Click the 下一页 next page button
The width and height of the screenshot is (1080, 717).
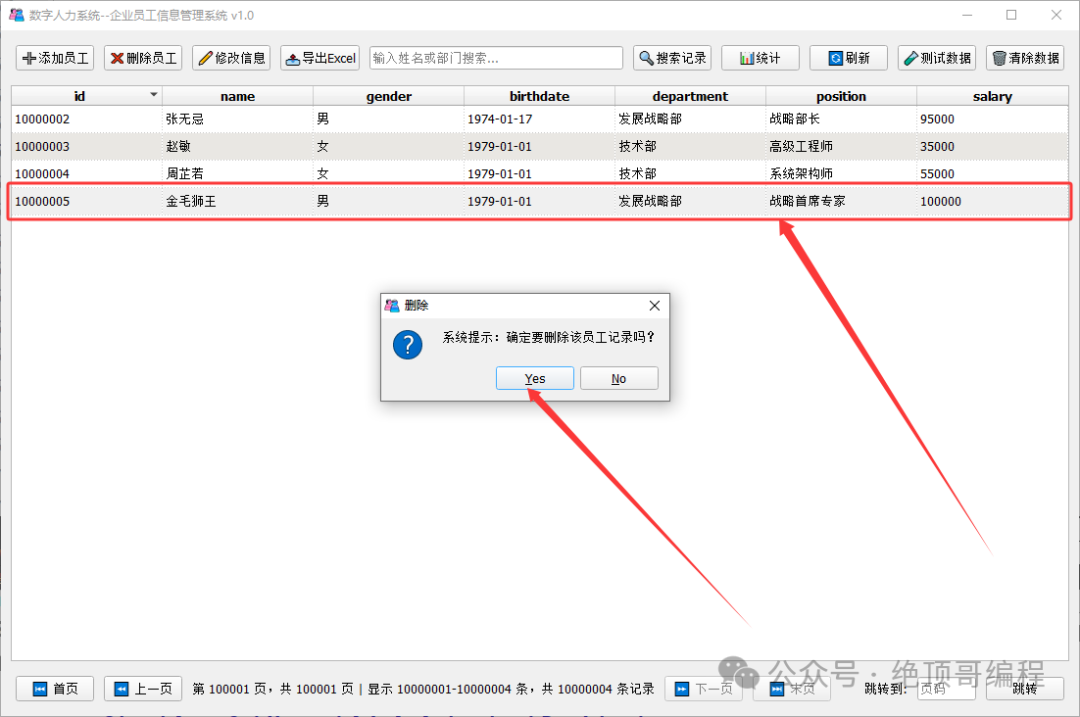pyautogui.click(x=703, y=689)
